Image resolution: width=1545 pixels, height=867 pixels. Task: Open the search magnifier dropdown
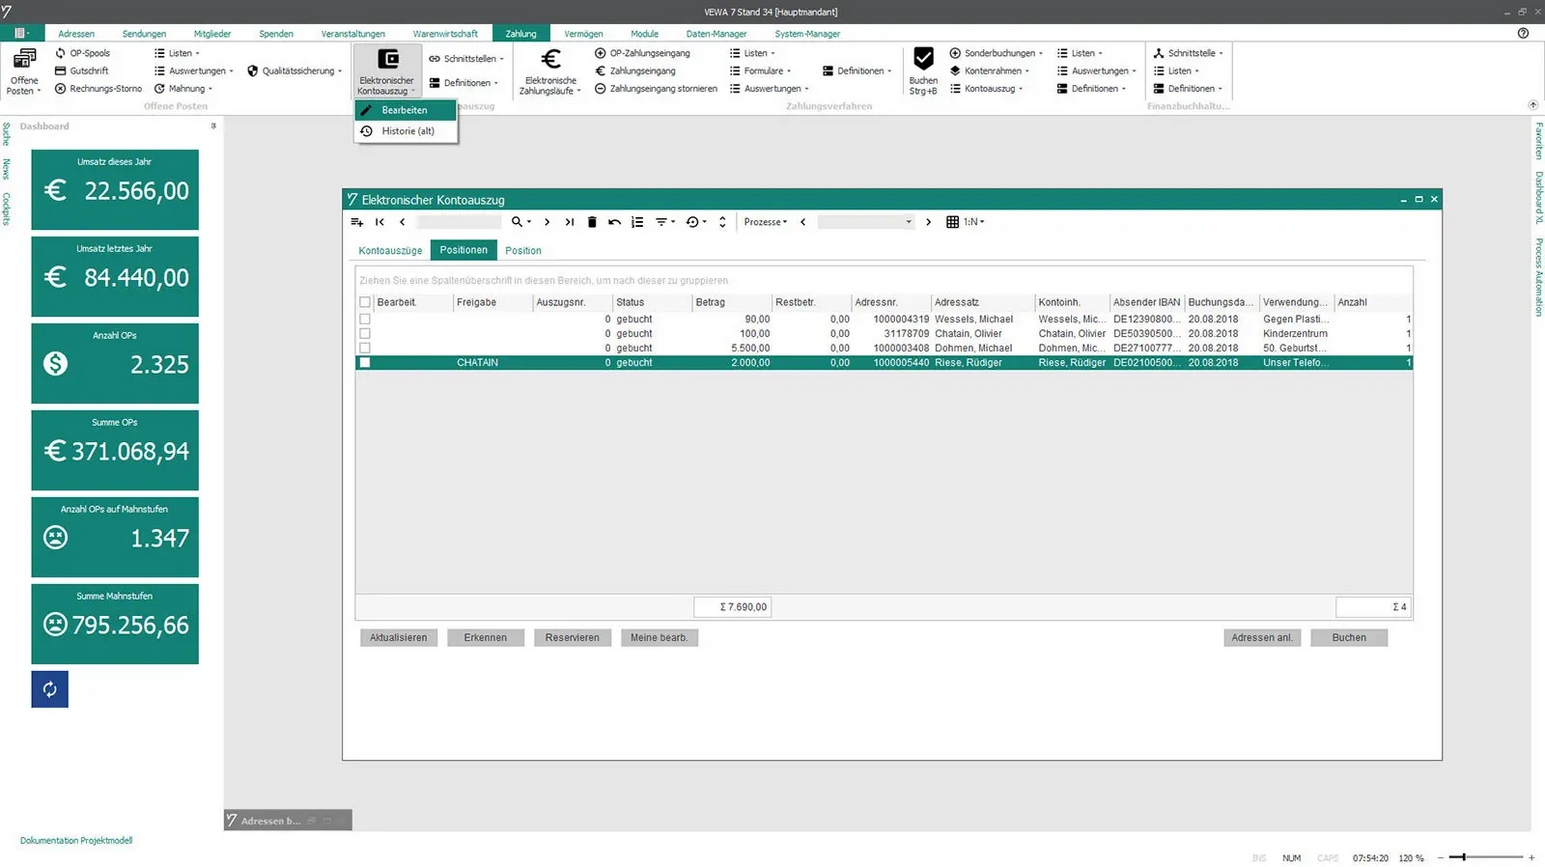pos(521,222)
